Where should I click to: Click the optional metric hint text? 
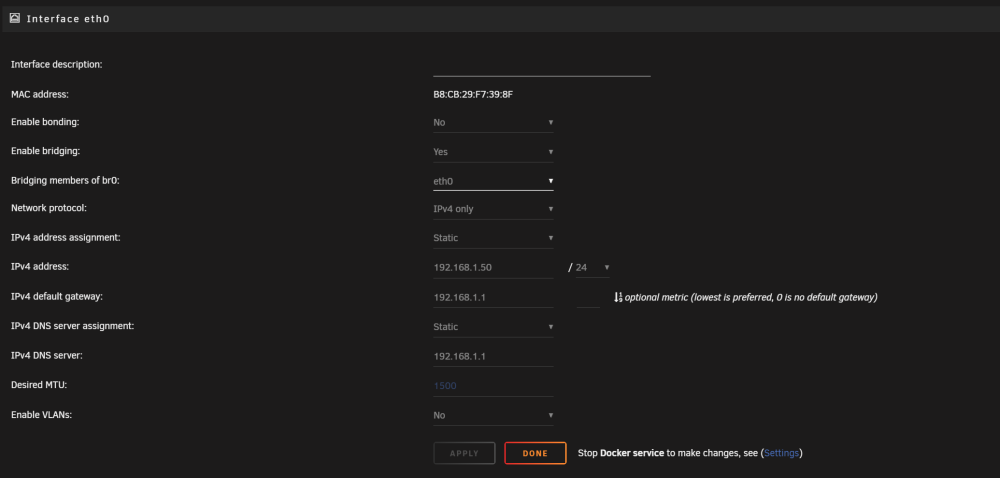pyautogui.click(x=751, y=298)
